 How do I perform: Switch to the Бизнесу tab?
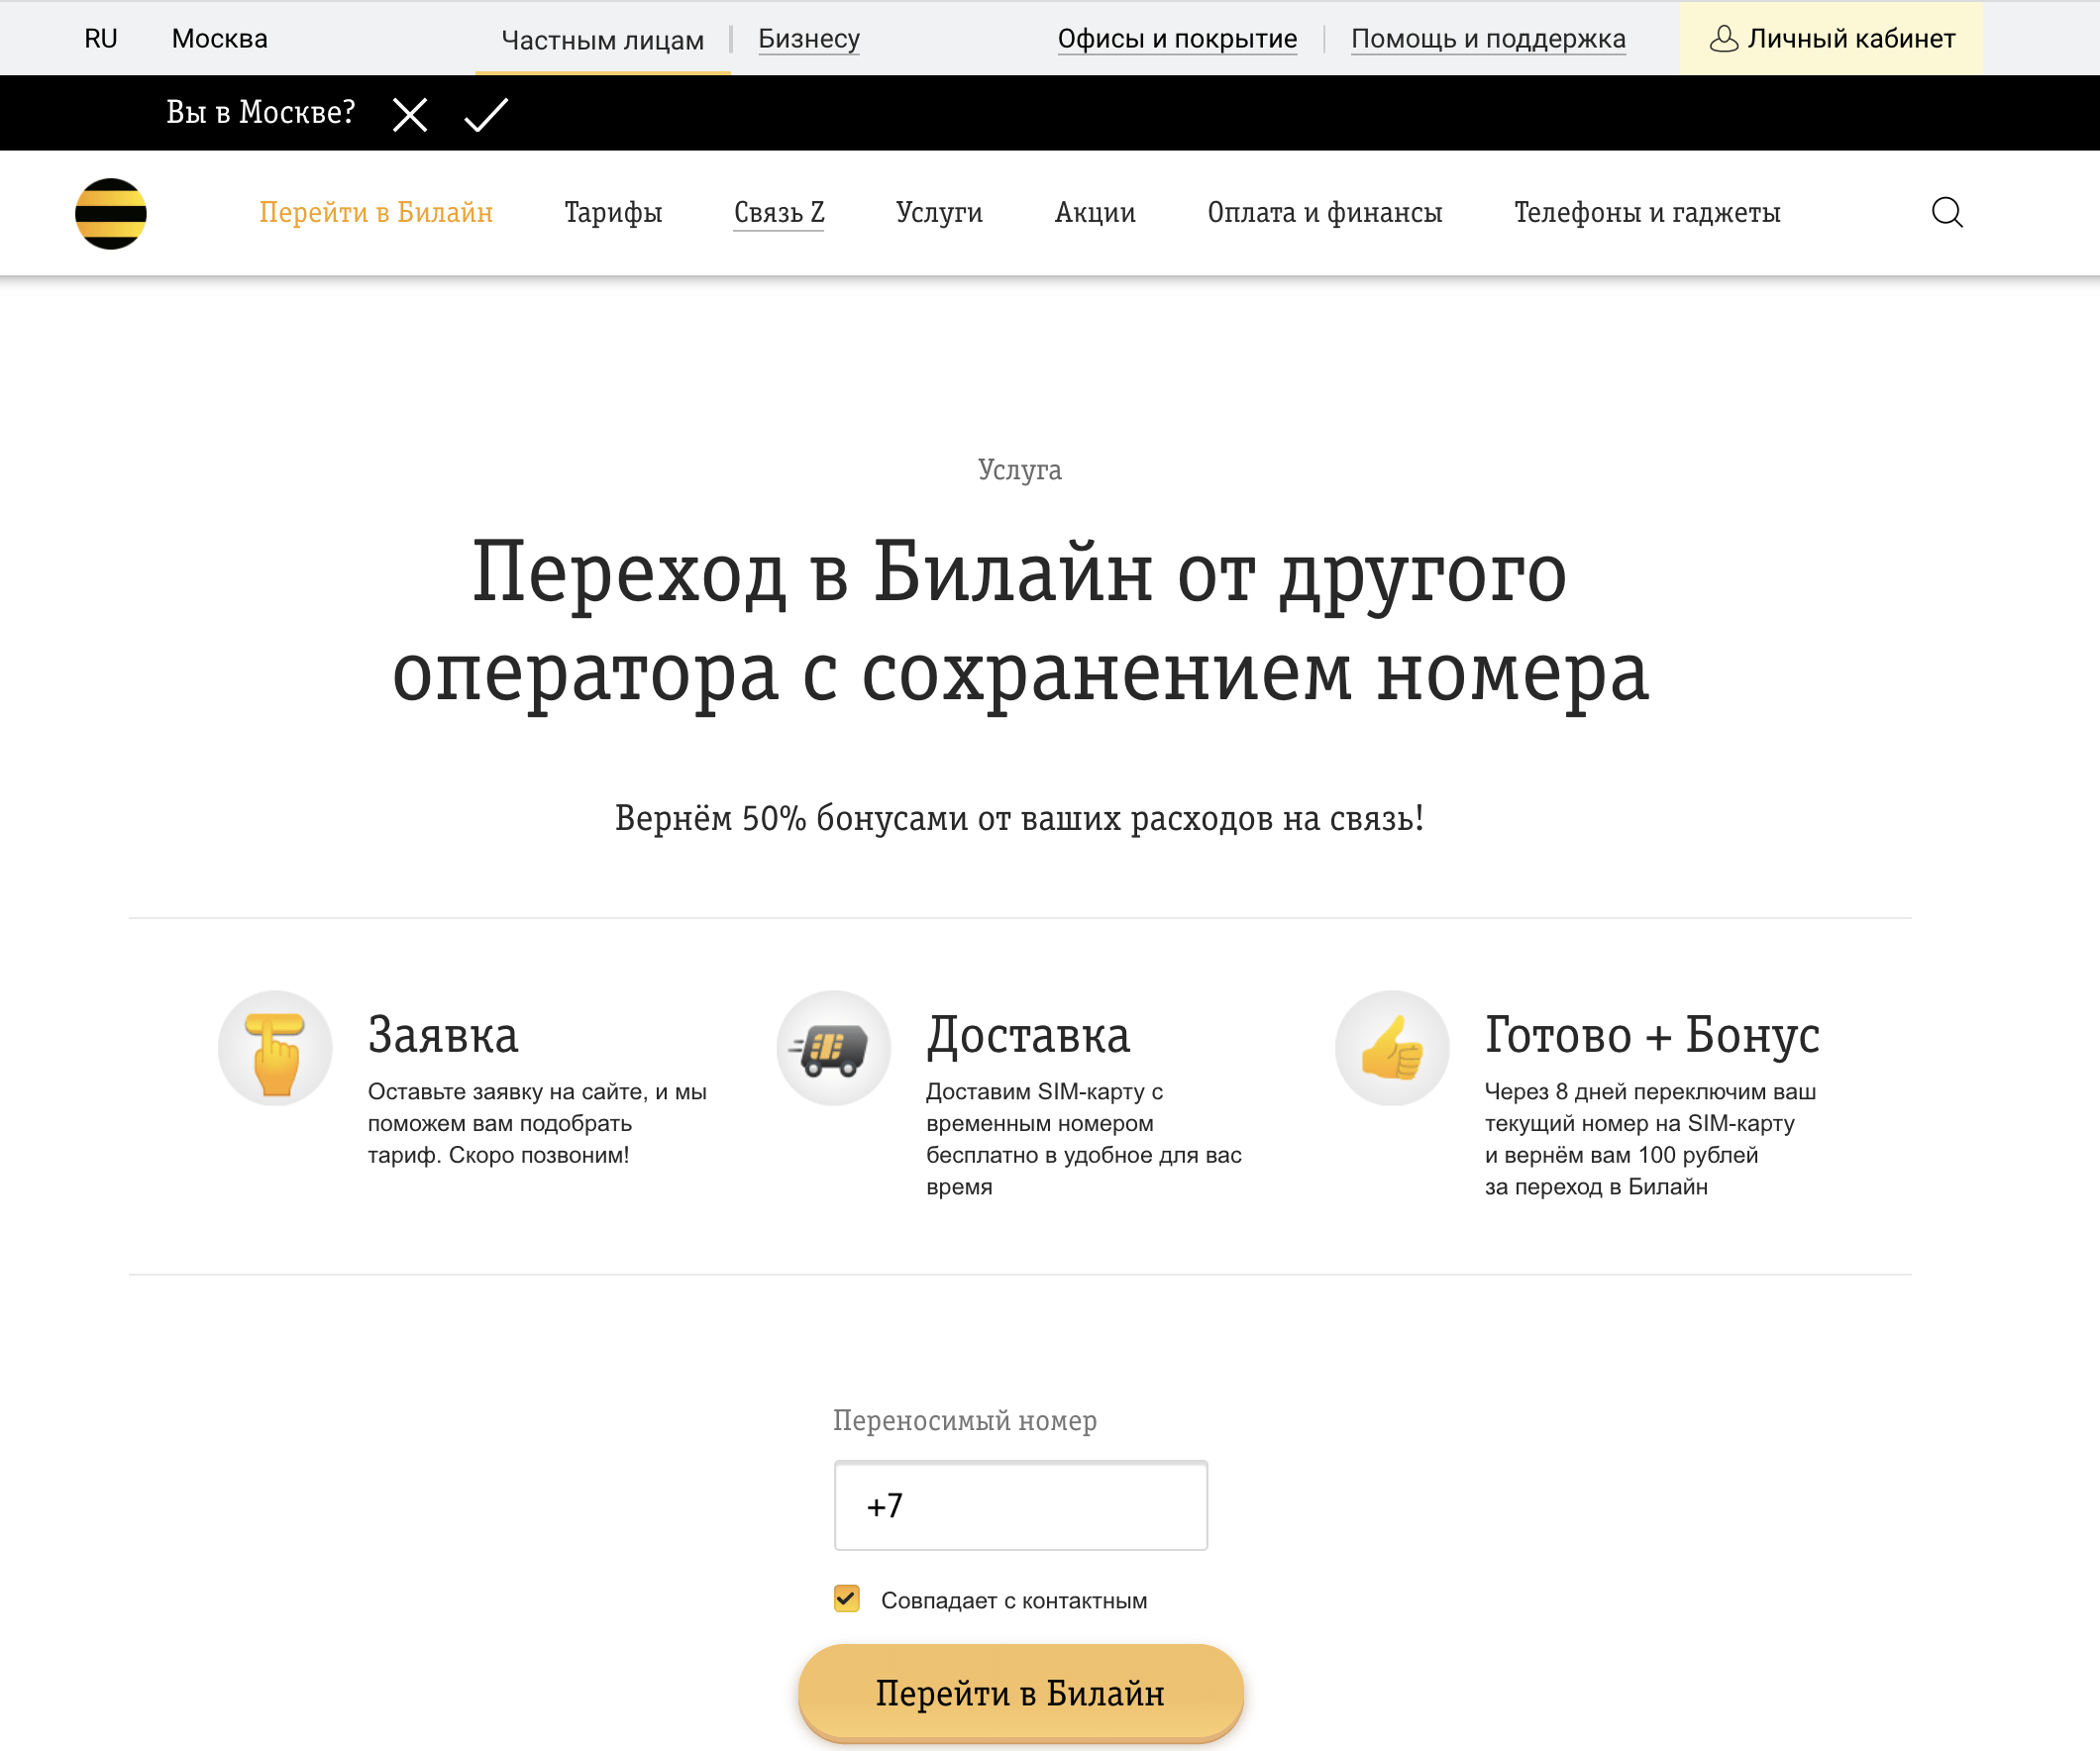click(x=808, y=38)
